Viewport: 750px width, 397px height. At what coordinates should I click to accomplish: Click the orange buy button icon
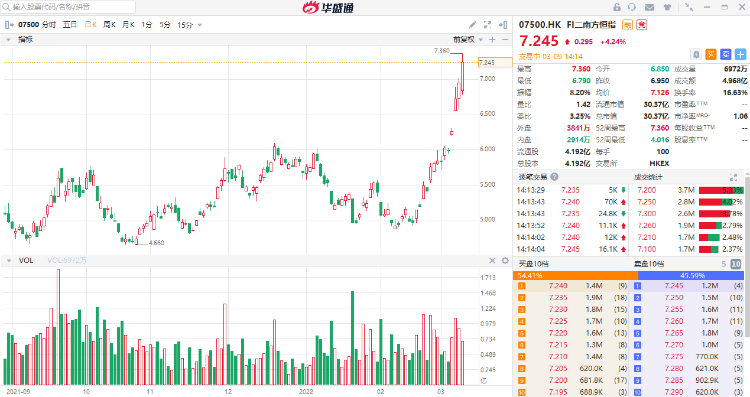(x=711, y=55)
